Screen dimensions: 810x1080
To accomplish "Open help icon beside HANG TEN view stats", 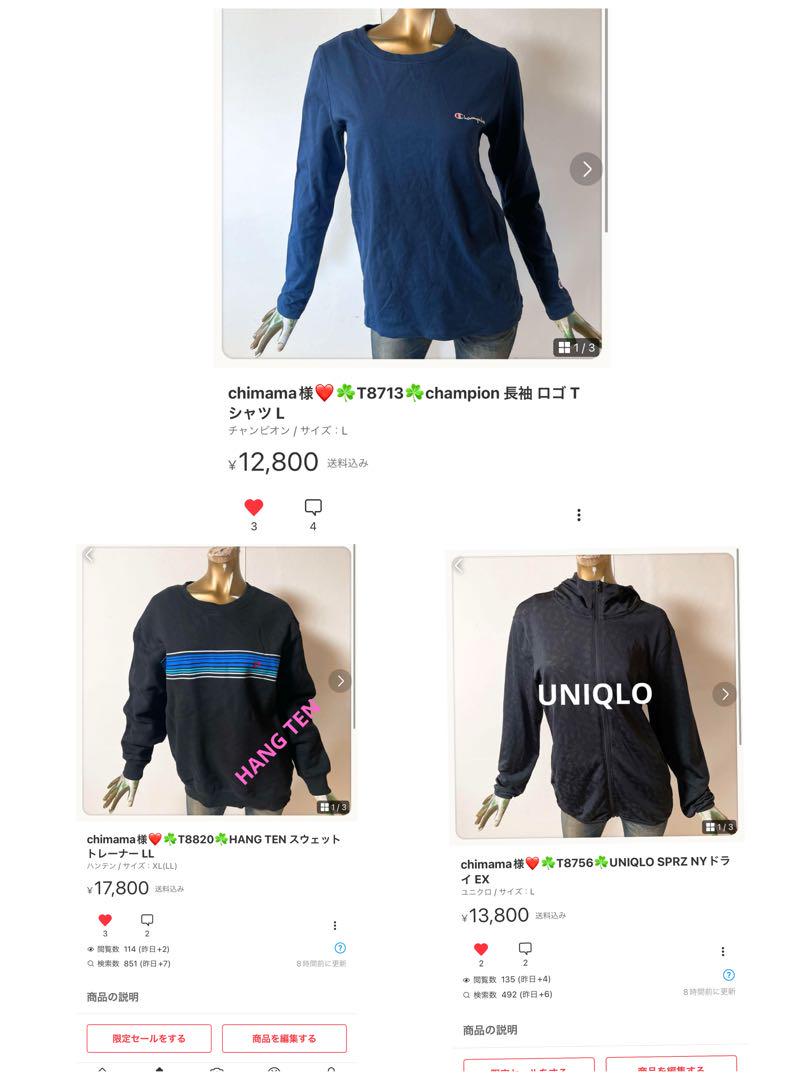I will pos(340,948).
